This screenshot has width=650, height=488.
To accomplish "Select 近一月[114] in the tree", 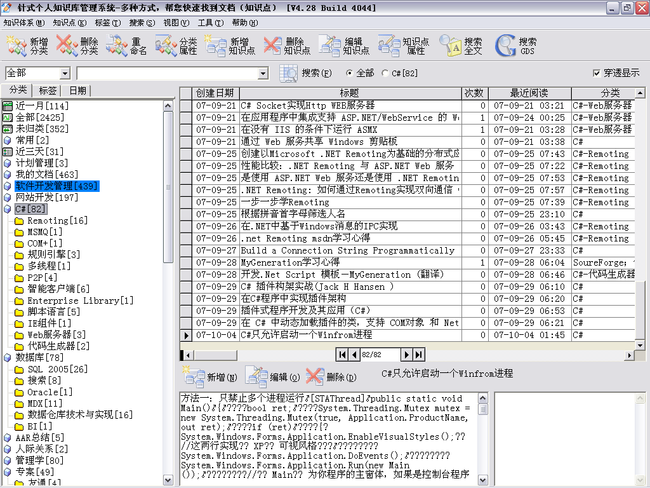I will click(x=42, y=106).
